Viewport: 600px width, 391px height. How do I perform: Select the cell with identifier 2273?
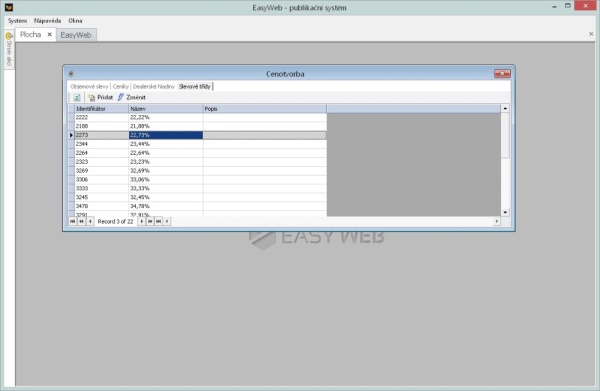(101, 135)
